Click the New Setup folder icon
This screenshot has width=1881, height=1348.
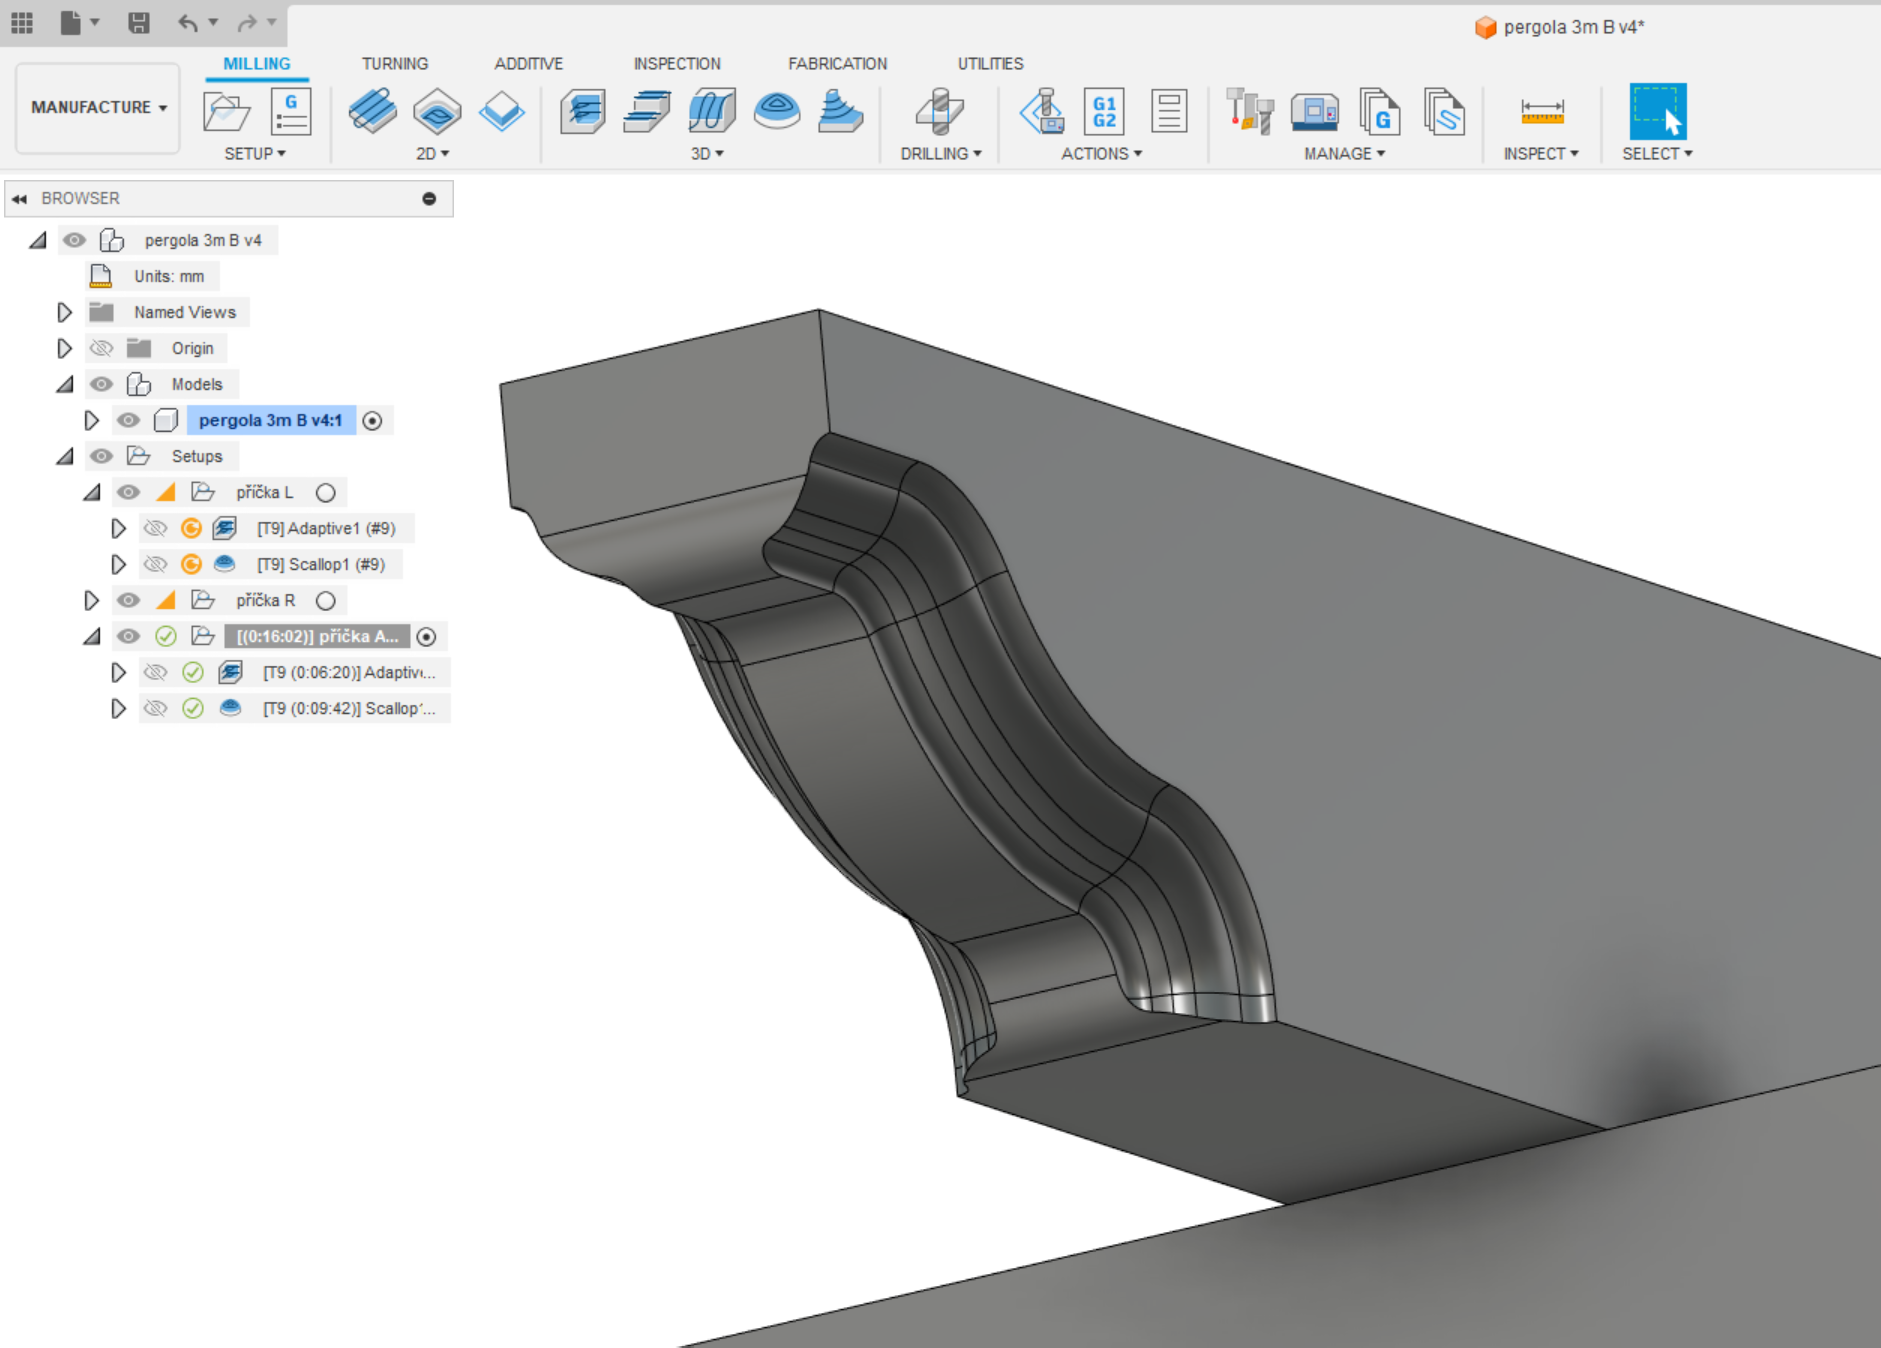click(x=226, y=111)
